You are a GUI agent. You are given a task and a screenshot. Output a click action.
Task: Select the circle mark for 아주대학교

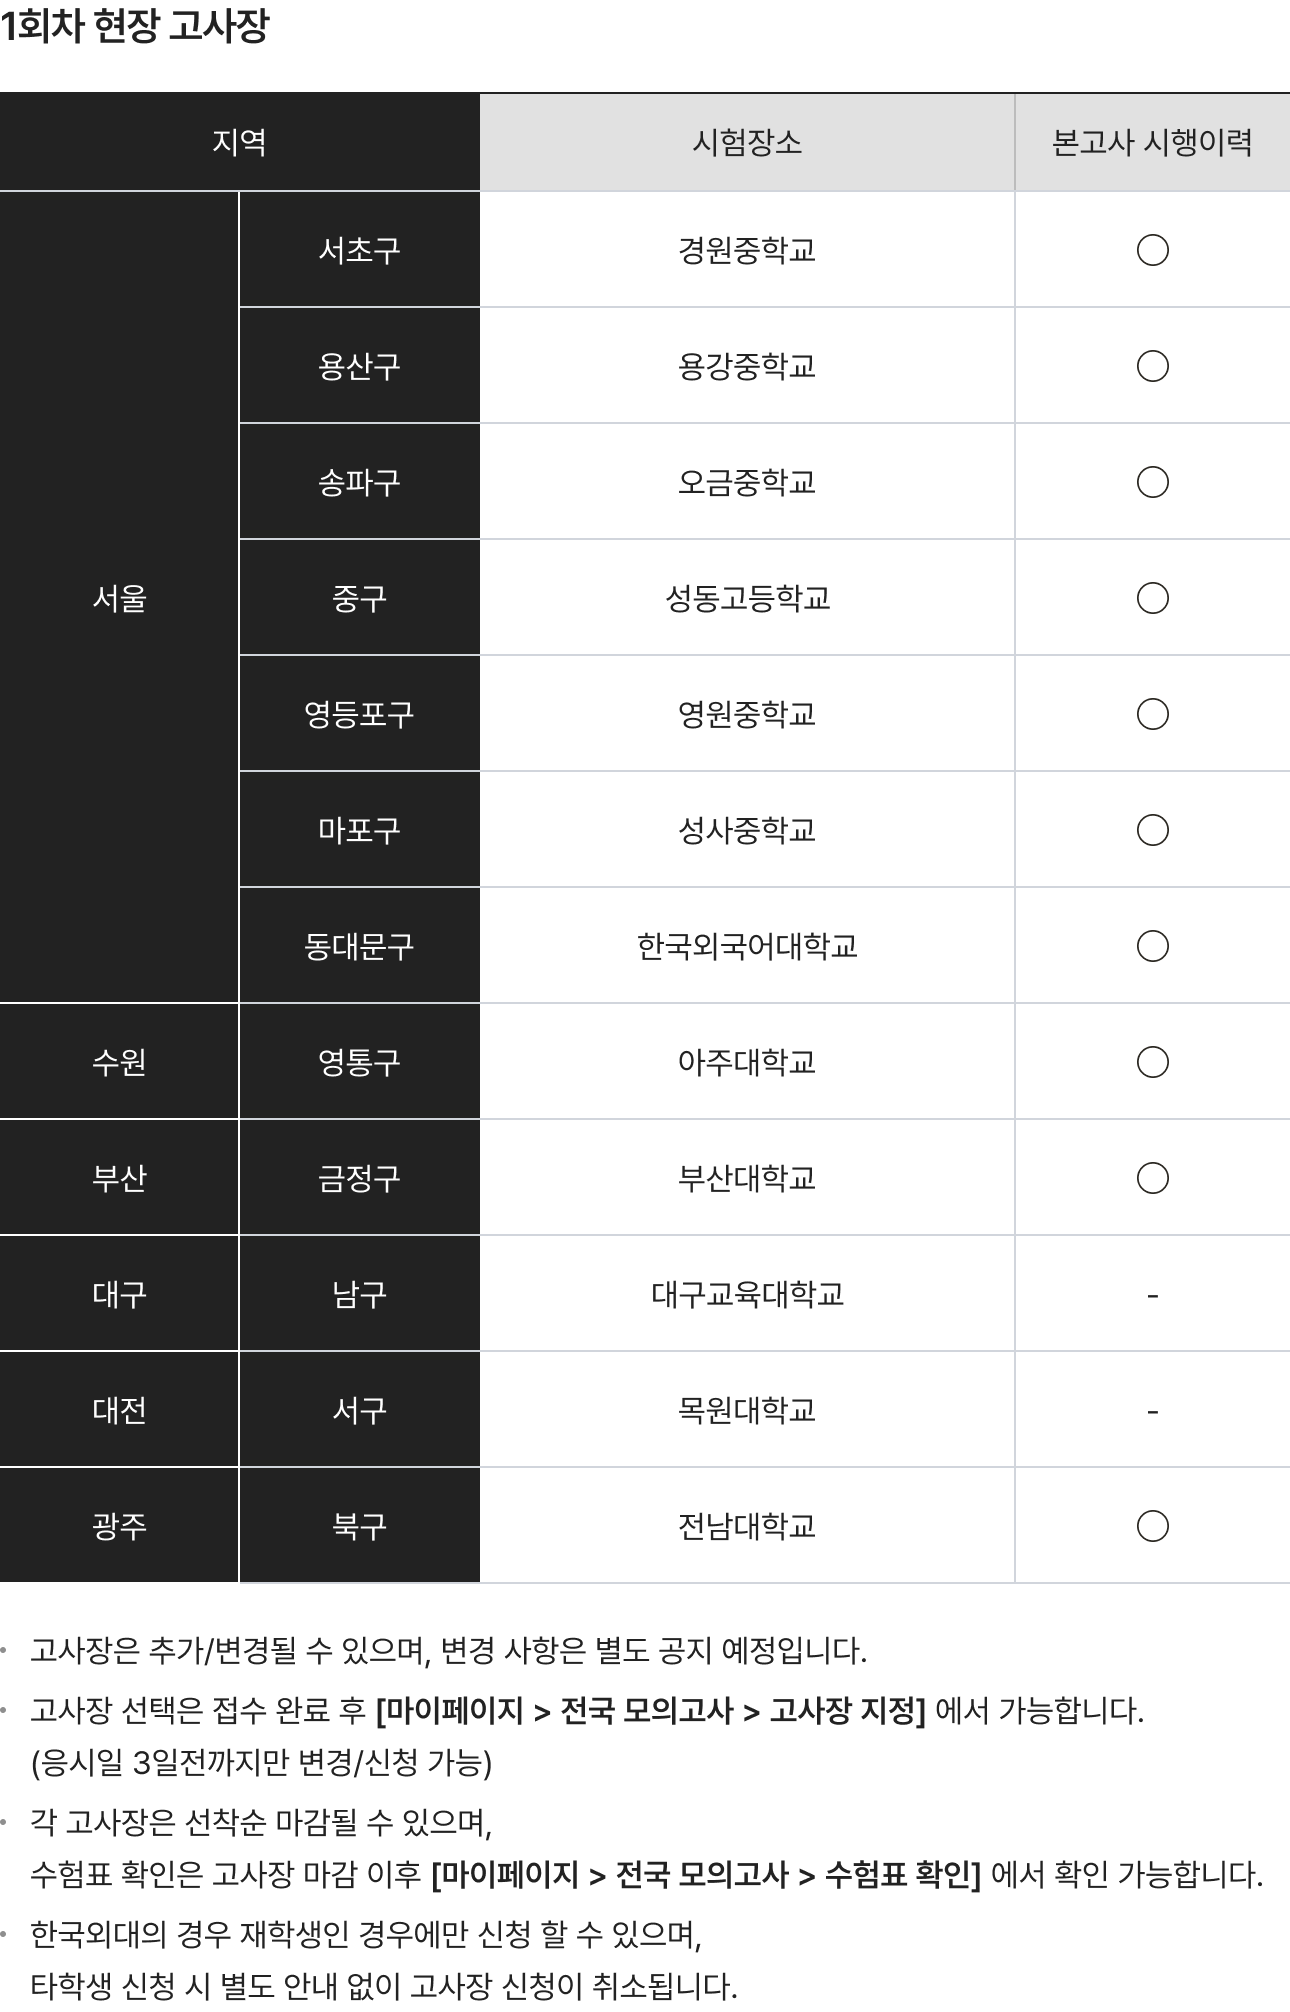(1152, 1062)
